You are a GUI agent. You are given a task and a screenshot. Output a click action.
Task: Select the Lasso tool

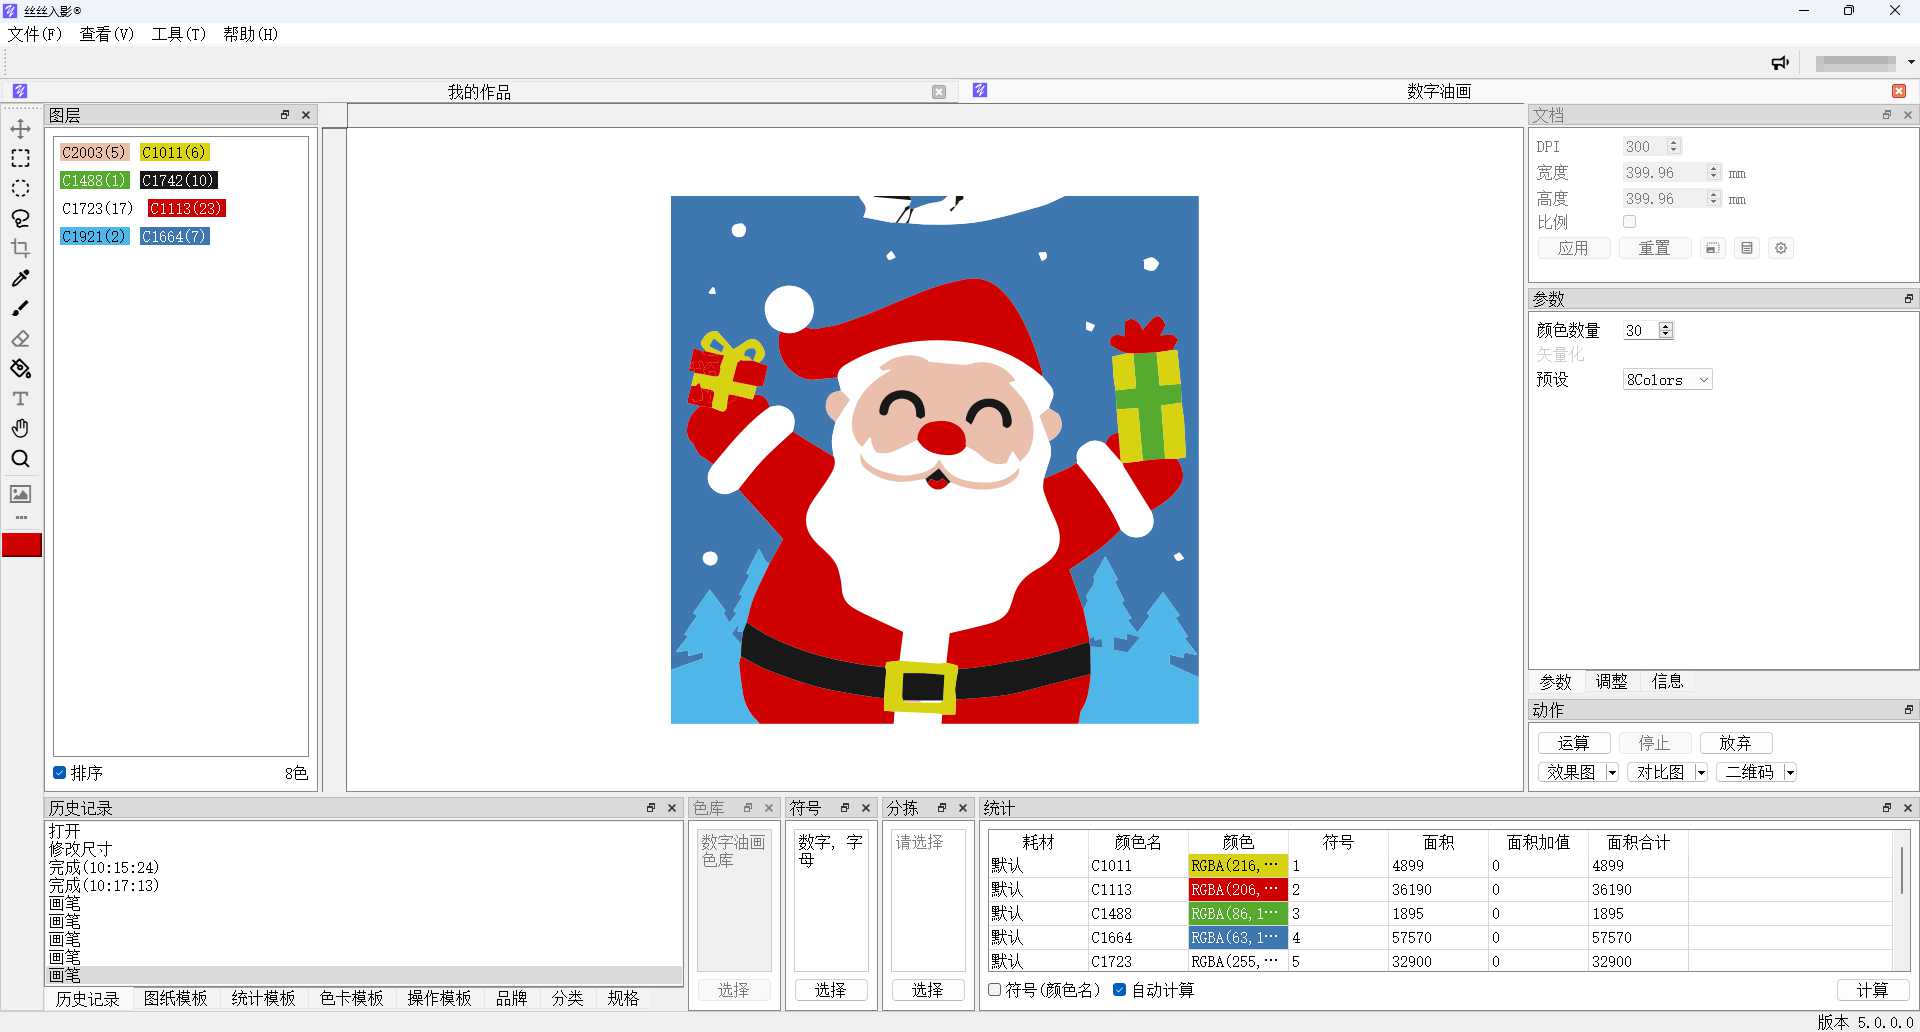click(20, 218)
